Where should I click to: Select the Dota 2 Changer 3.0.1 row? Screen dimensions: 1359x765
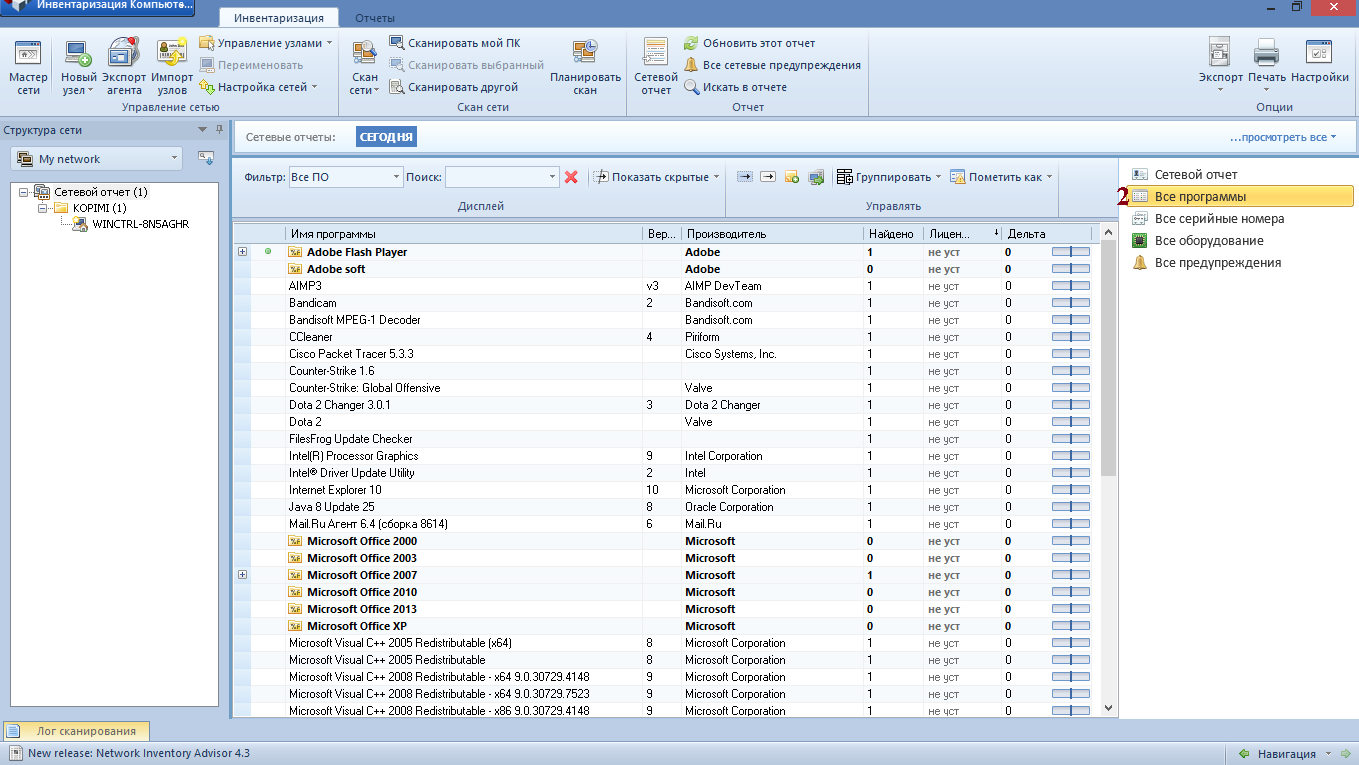tap(665, 405)
